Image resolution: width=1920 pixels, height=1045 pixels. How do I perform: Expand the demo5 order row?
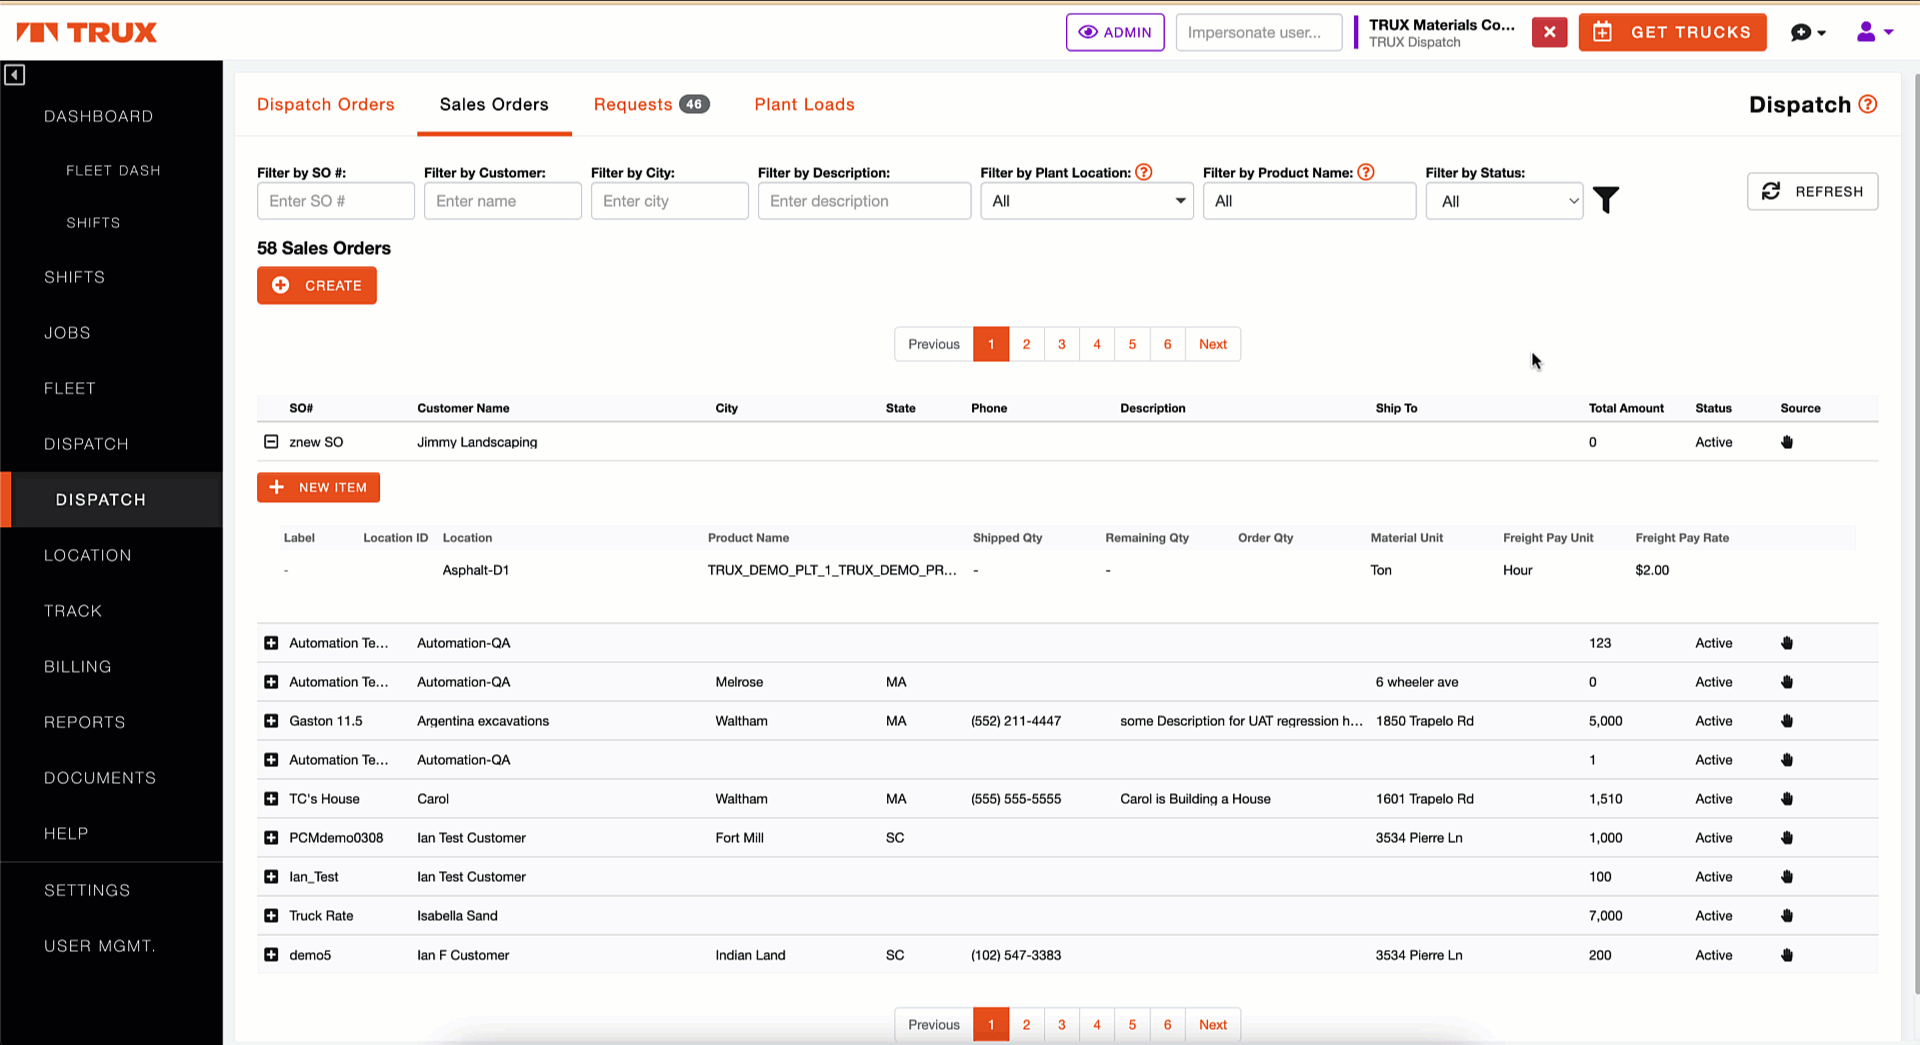[x=271, y=955]
